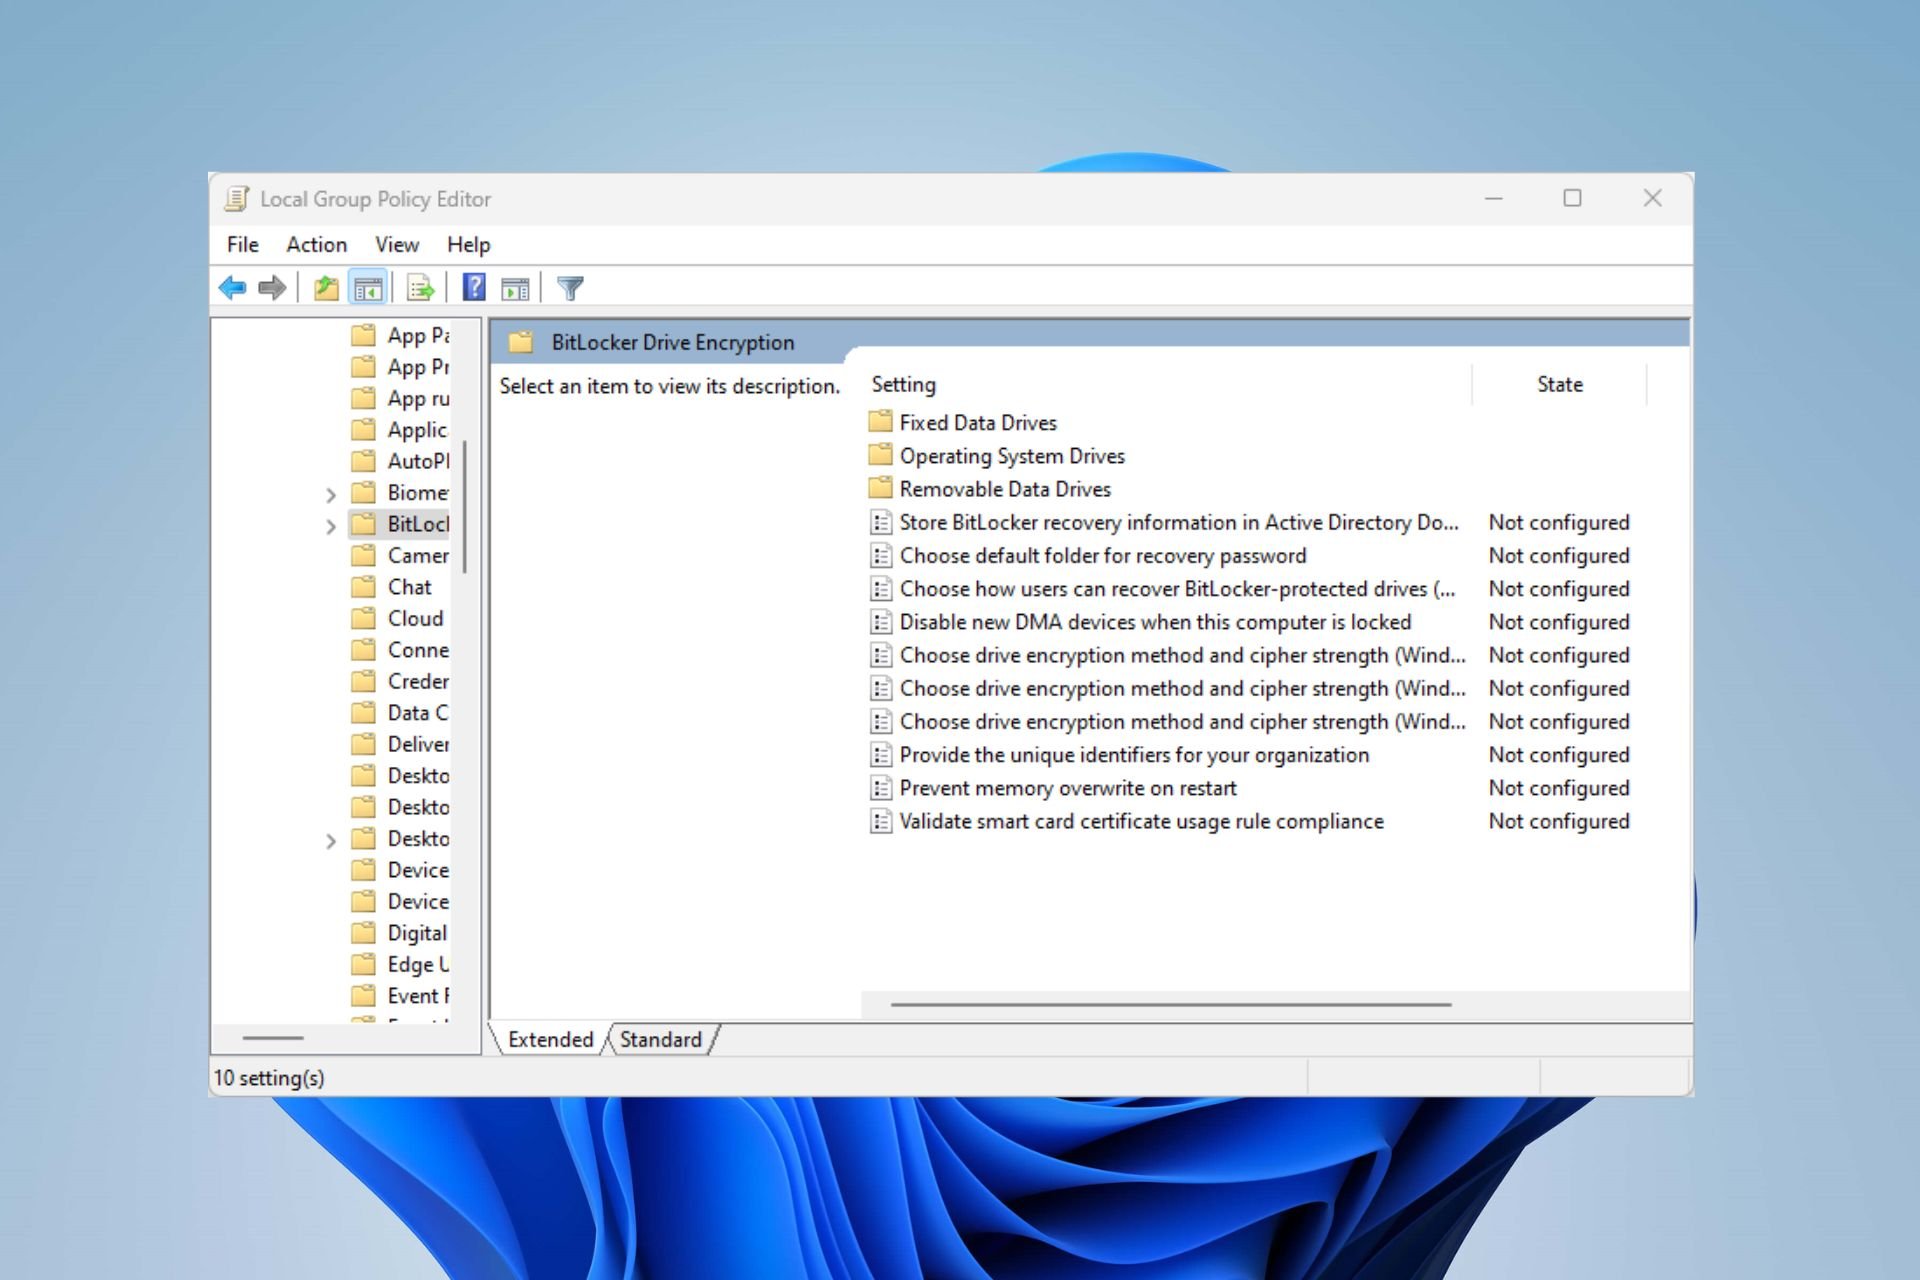Viewport: 1920px width, 1280px height.
Task: Click the horizontal scrollbar in settings list
Action: 1170,1004
